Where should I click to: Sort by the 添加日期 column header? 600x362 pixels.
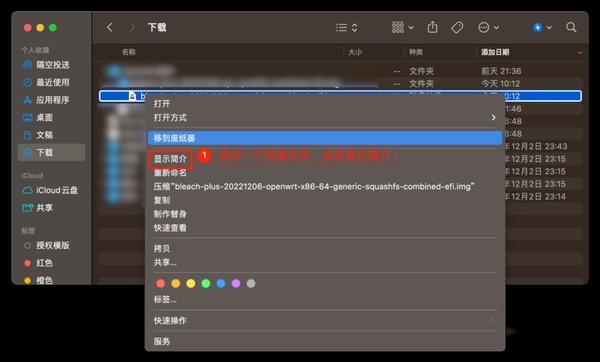coord(495,52)
